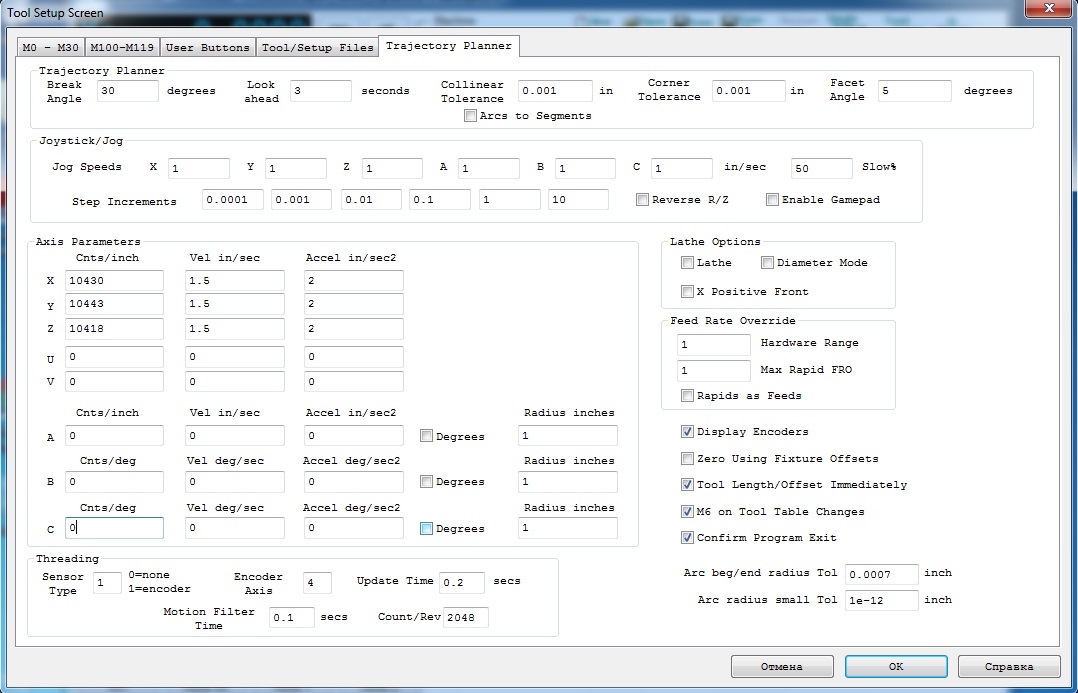Click the OK button
The image size is (1078, 693).
(895, 666)
